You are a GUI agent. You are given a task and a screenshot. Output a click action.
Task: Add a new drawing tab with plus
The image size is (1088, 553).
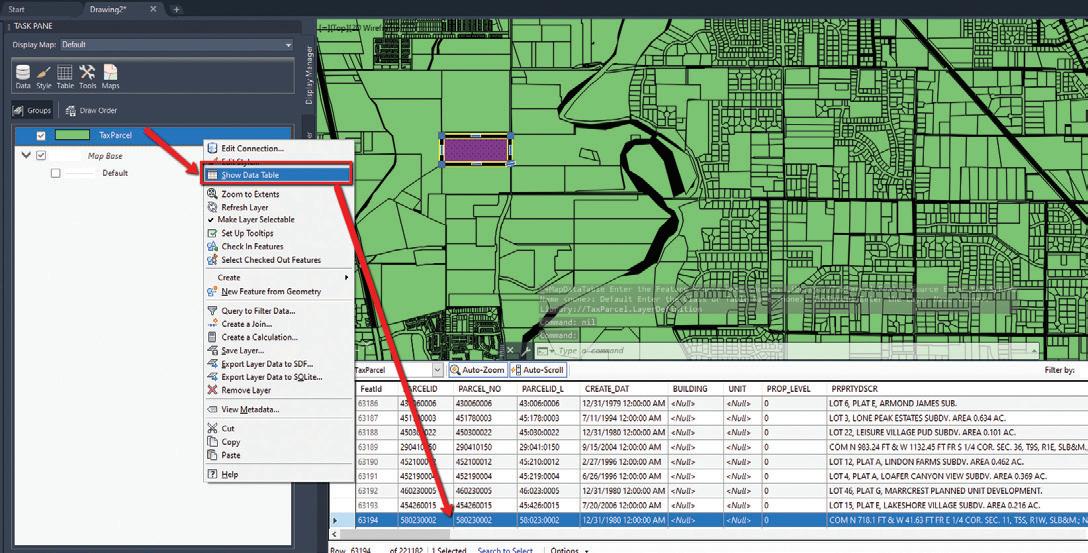tap(176, 9)
